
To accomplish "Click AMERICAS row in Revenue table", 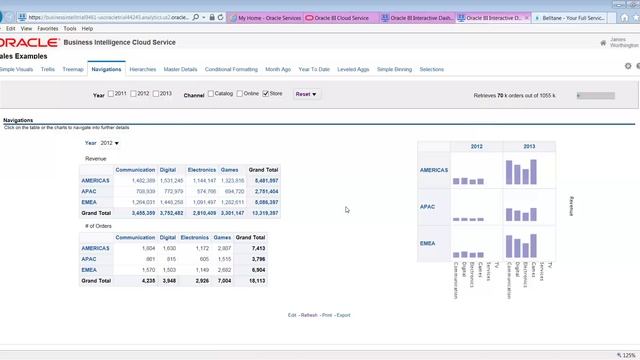I will point(95,180).
